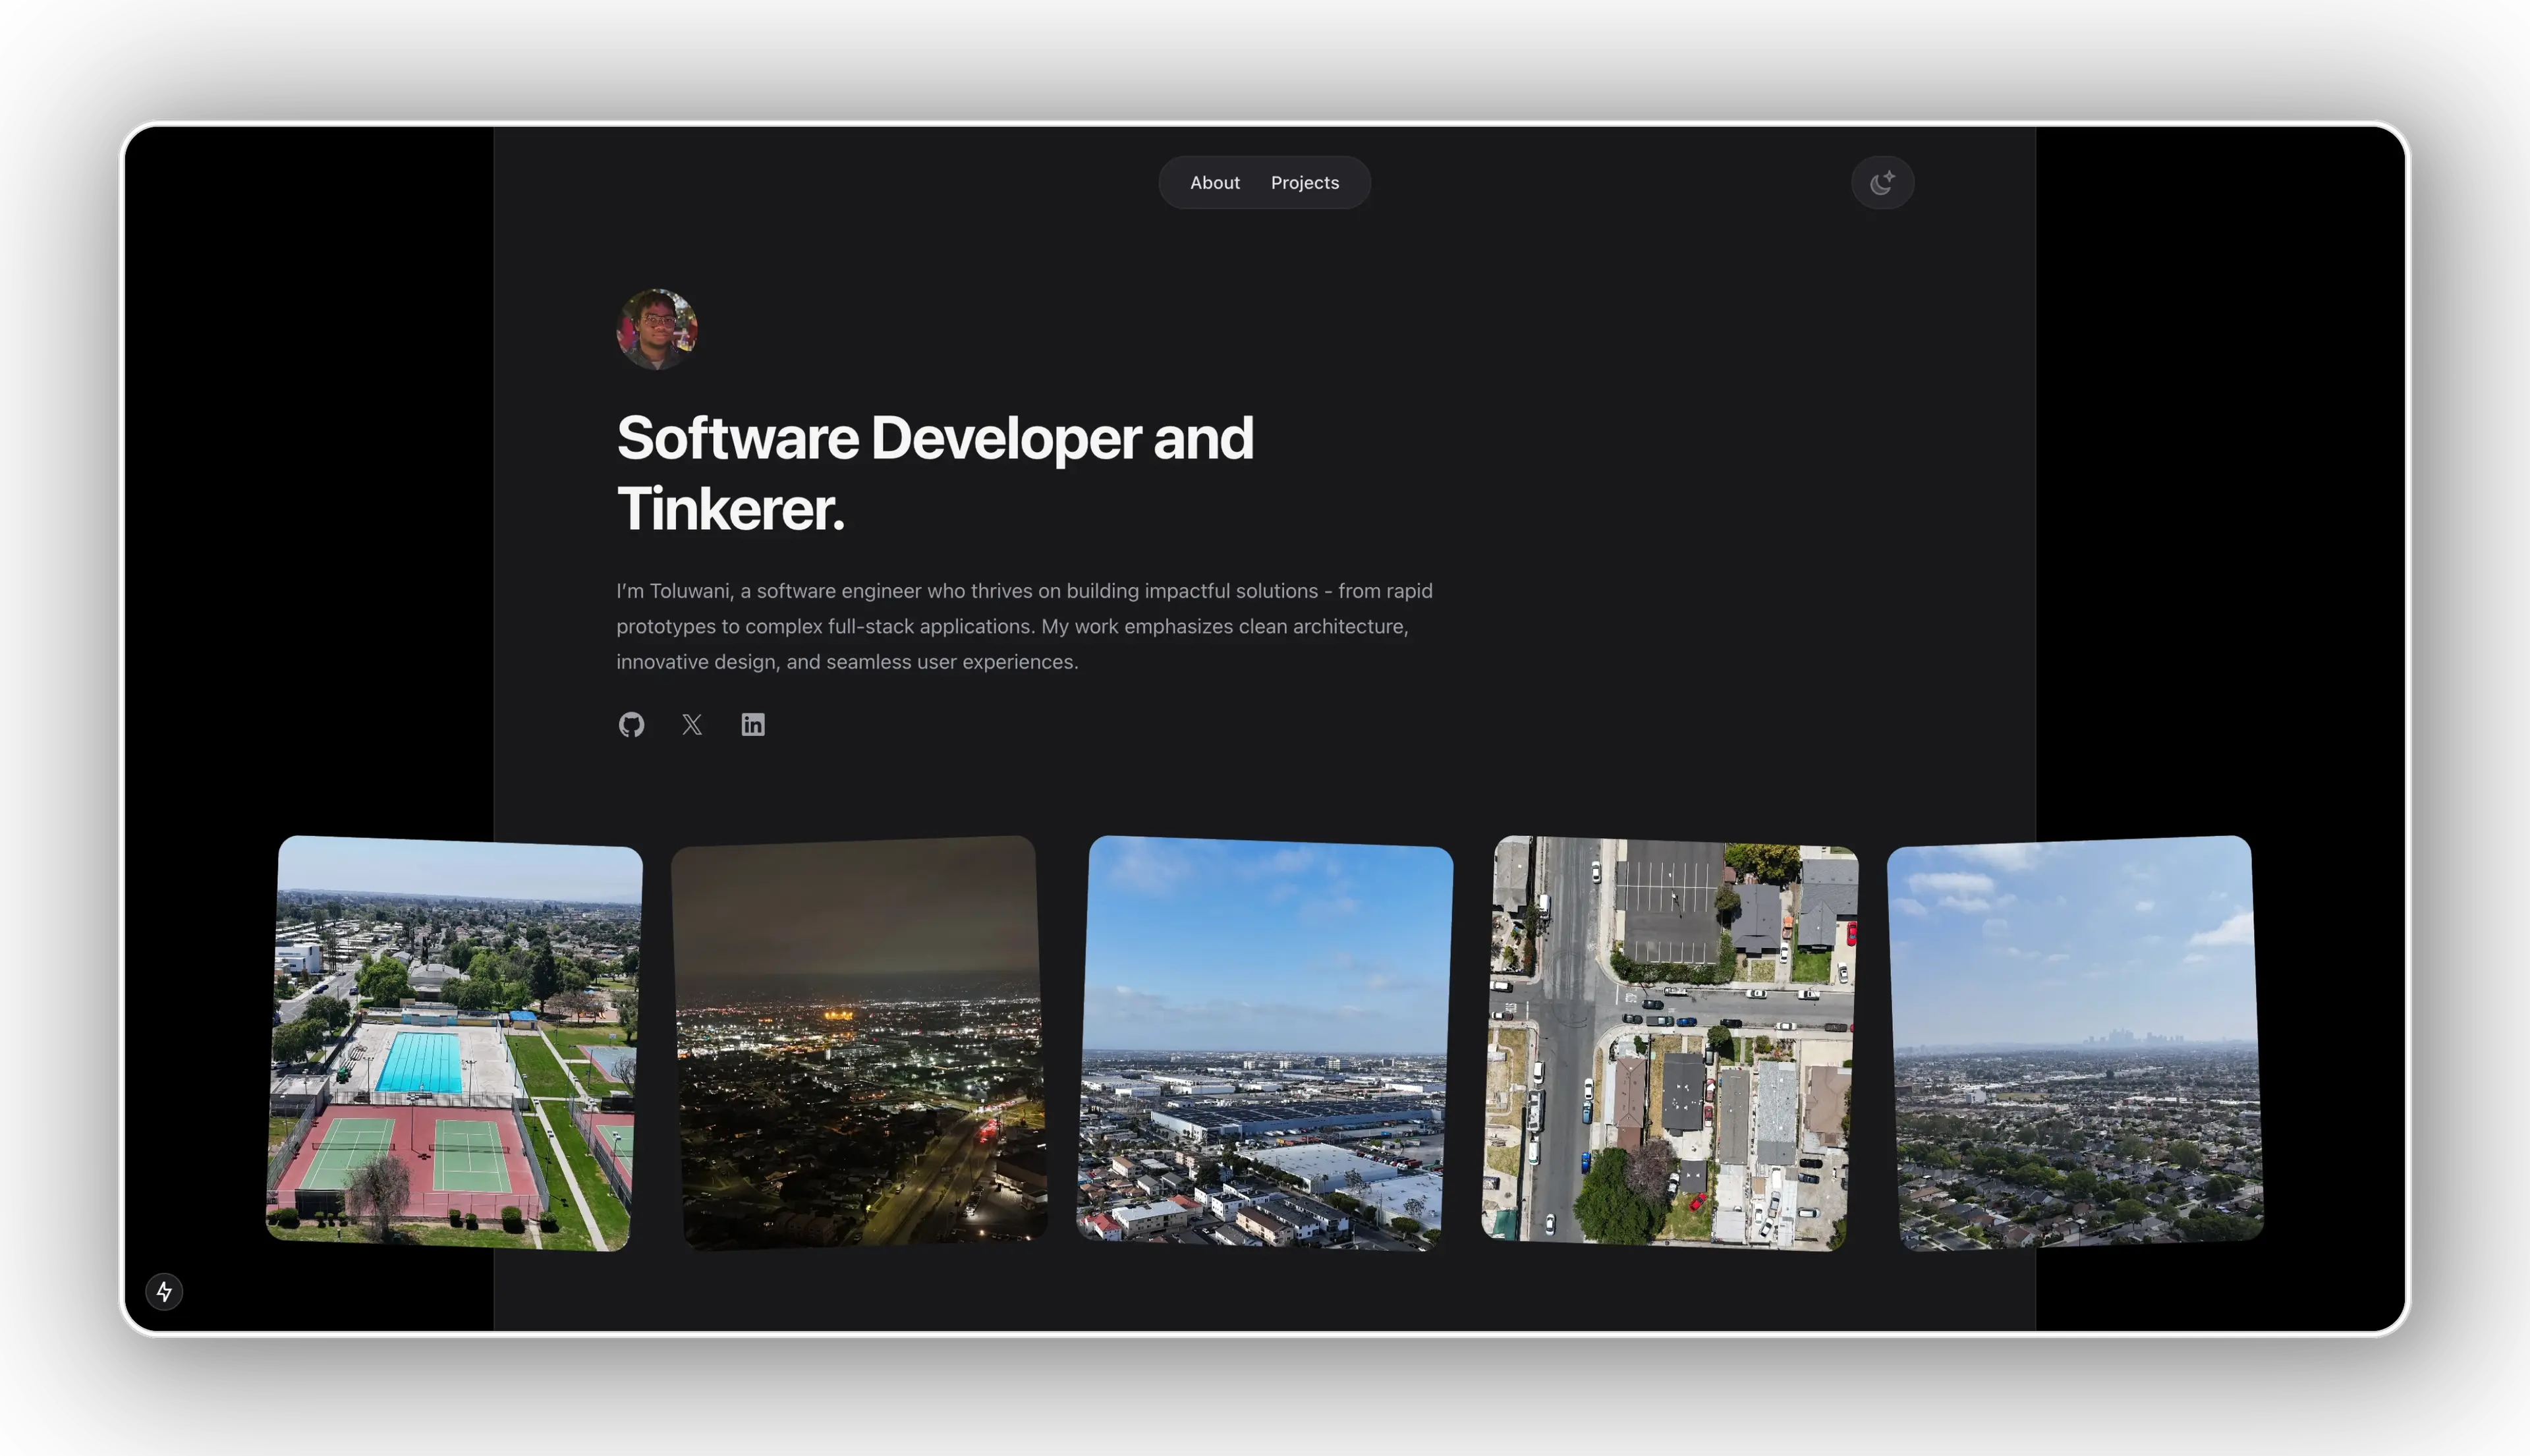Open the GitHub profile icon
The width and height of the screenshot is (2530, 1456).
pyautogui.click(x=631, y=724)
